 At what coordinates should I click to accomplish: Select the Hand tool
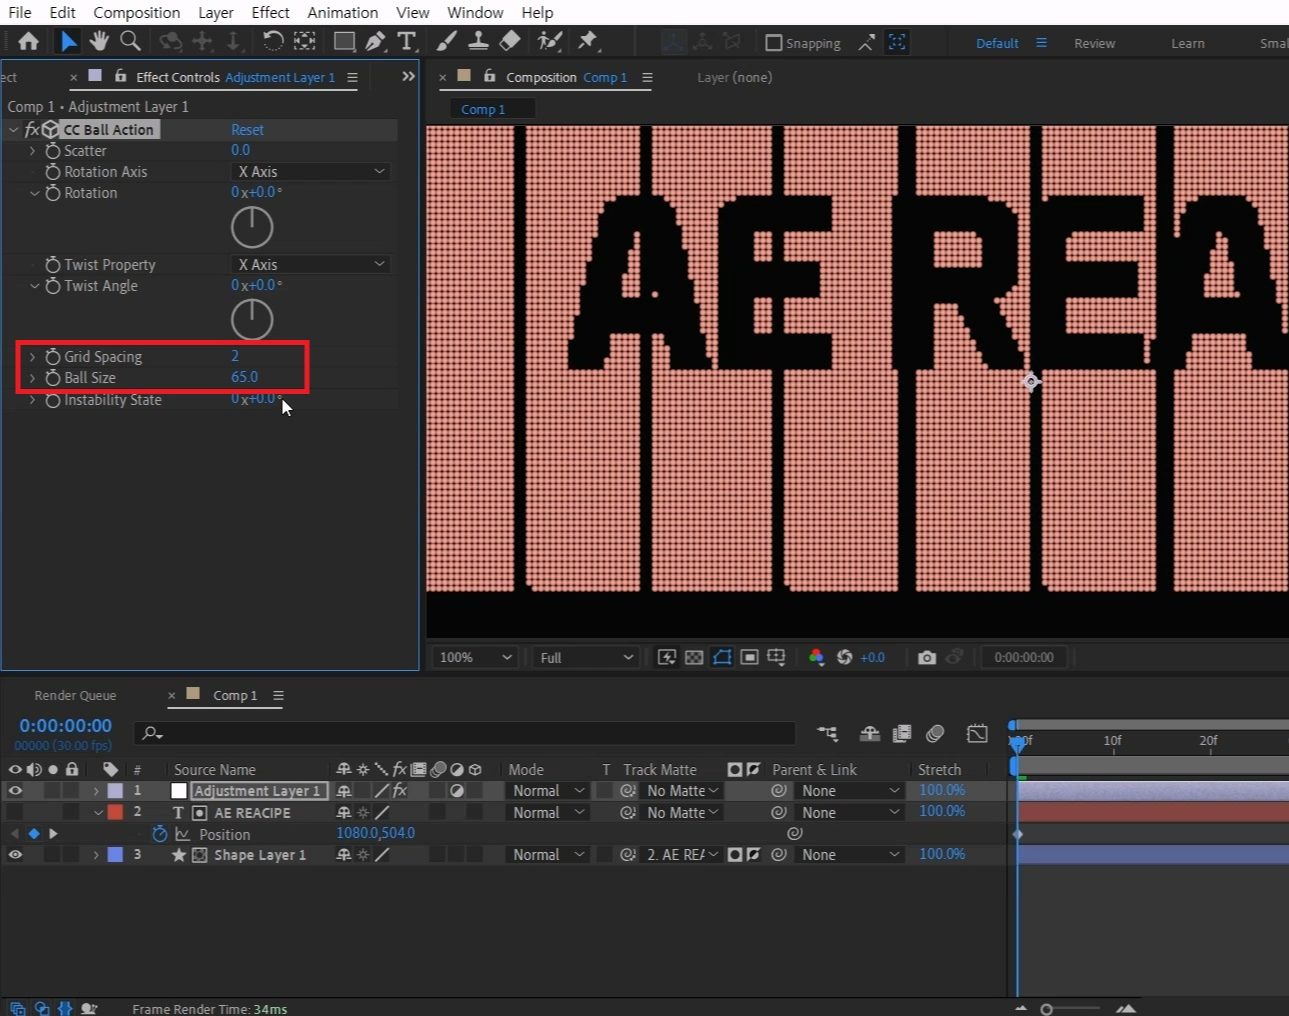coord(98,41)
